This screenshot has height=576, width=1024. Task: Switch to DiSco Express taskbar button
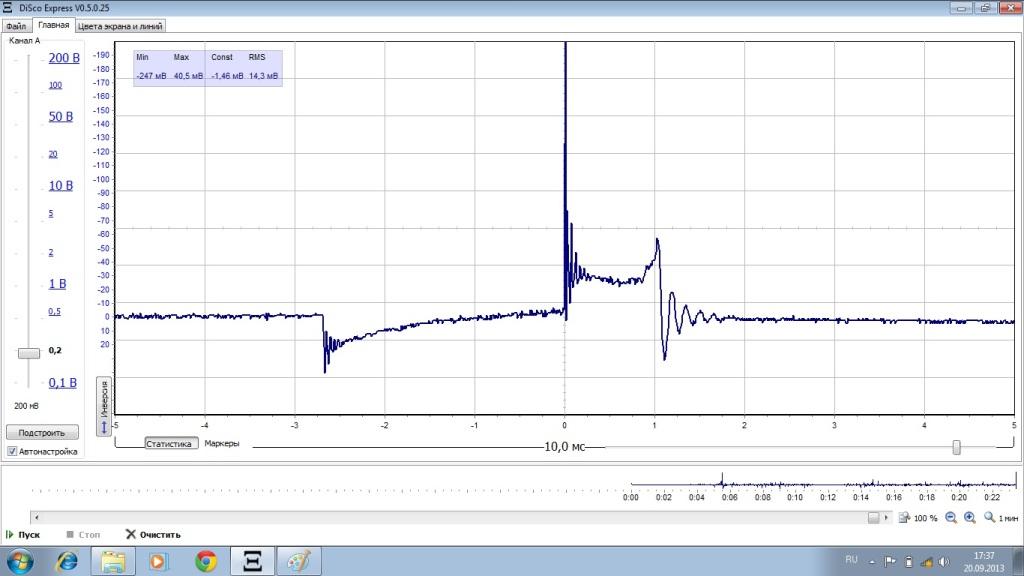(x=252, y=561)
